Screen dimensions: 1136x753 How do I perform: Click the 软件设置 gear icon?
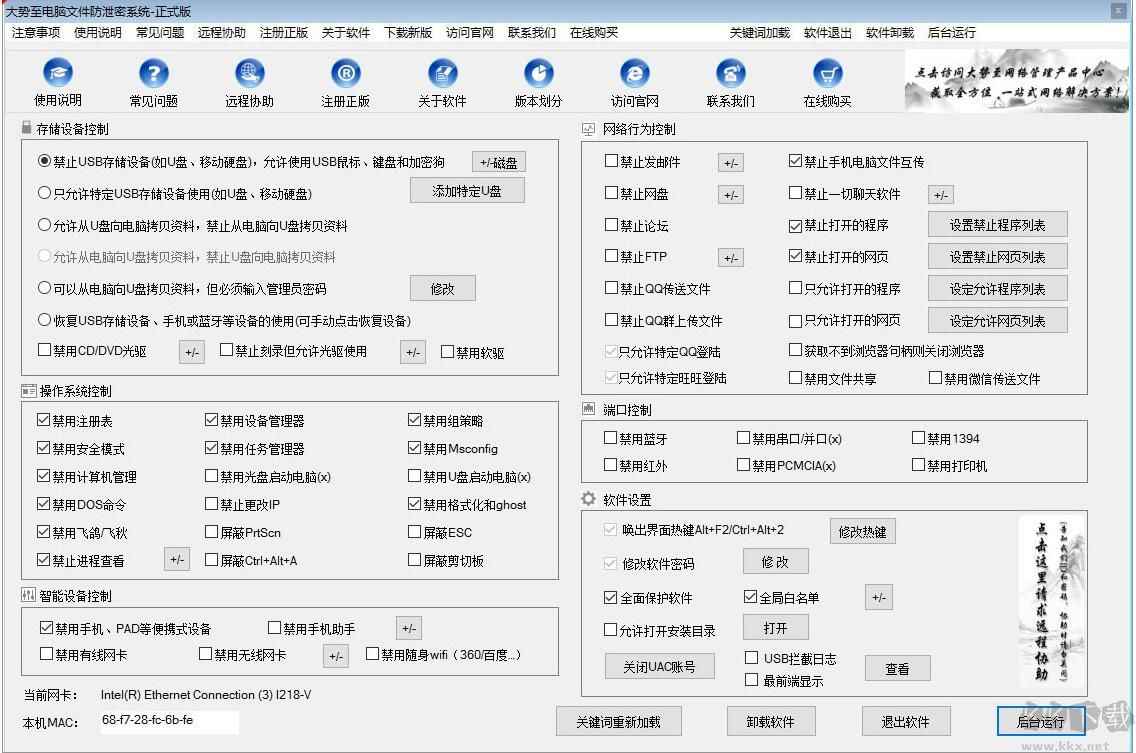coord(587,499)
